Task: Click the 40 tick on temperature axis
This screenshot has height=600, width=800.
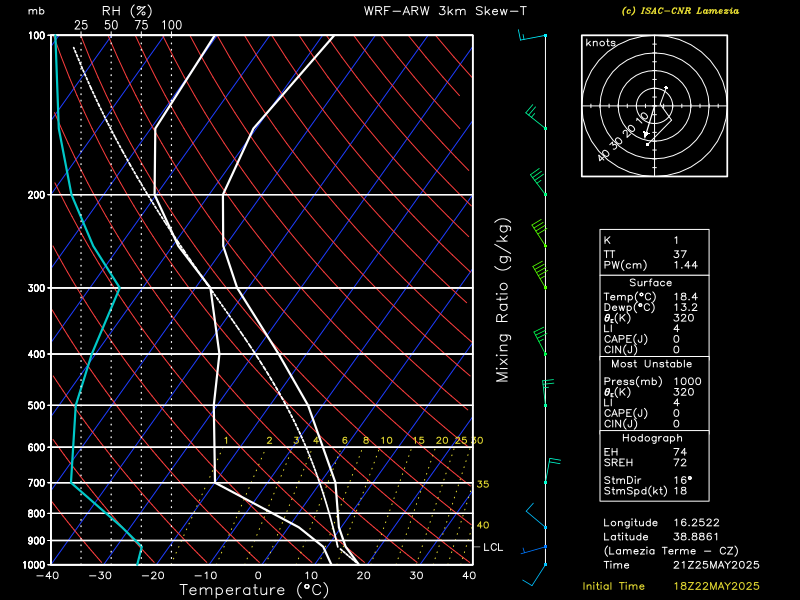Action: tap(469, 575)
